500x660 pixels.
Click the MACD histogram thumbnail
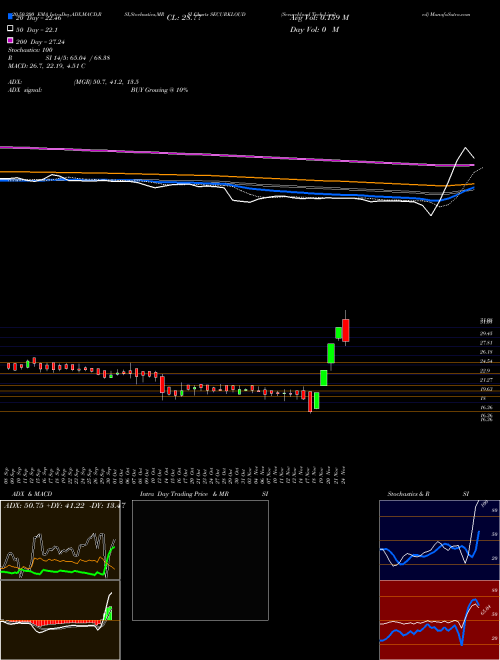pyautogui.click(x=60, y=620)
